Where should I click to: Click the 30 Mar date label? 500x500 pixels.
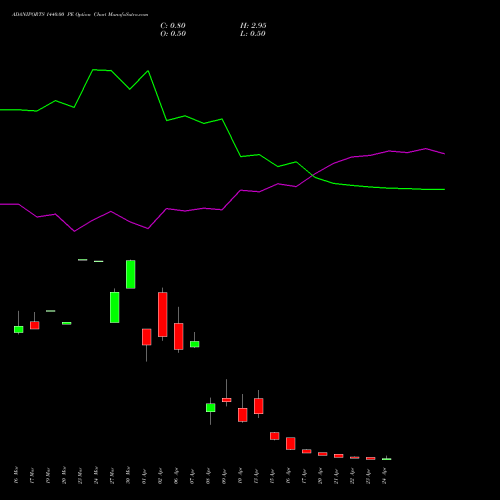coord(128,475)
